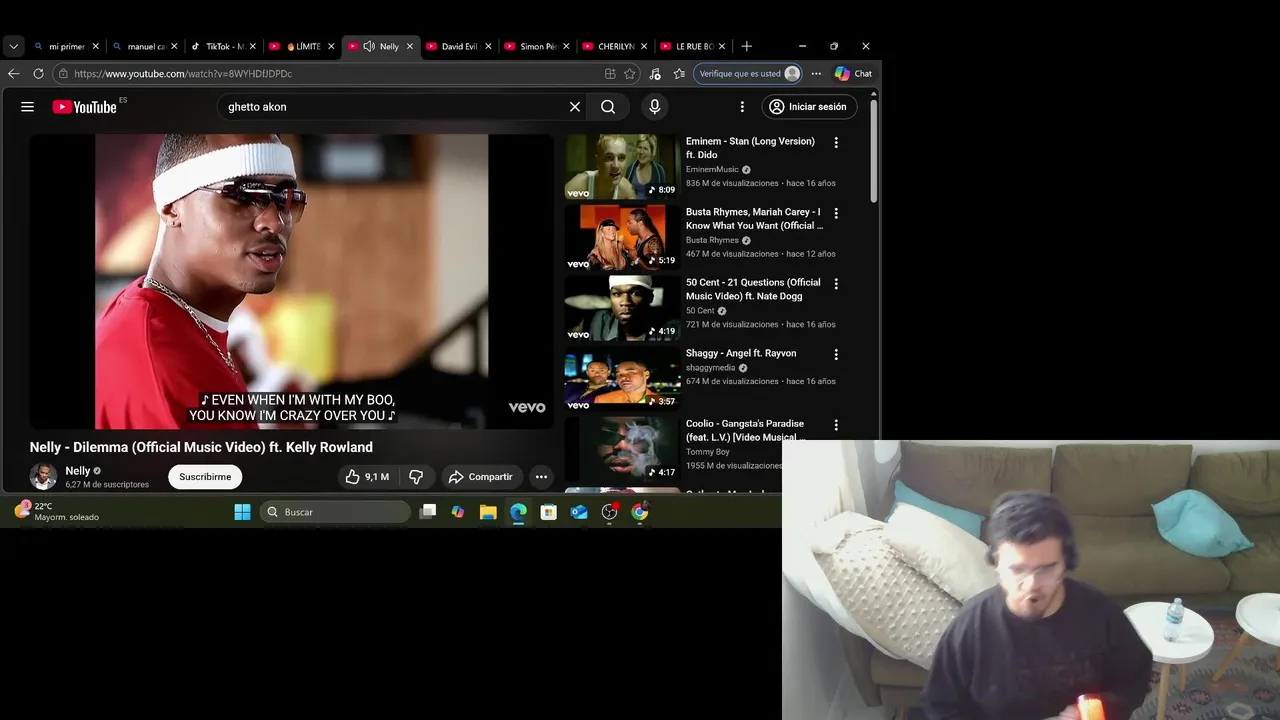Viewport: 1280px width, 720px height.
Task: Open the Eminem - Stan thumbnail
Action: tap(622, 167)
